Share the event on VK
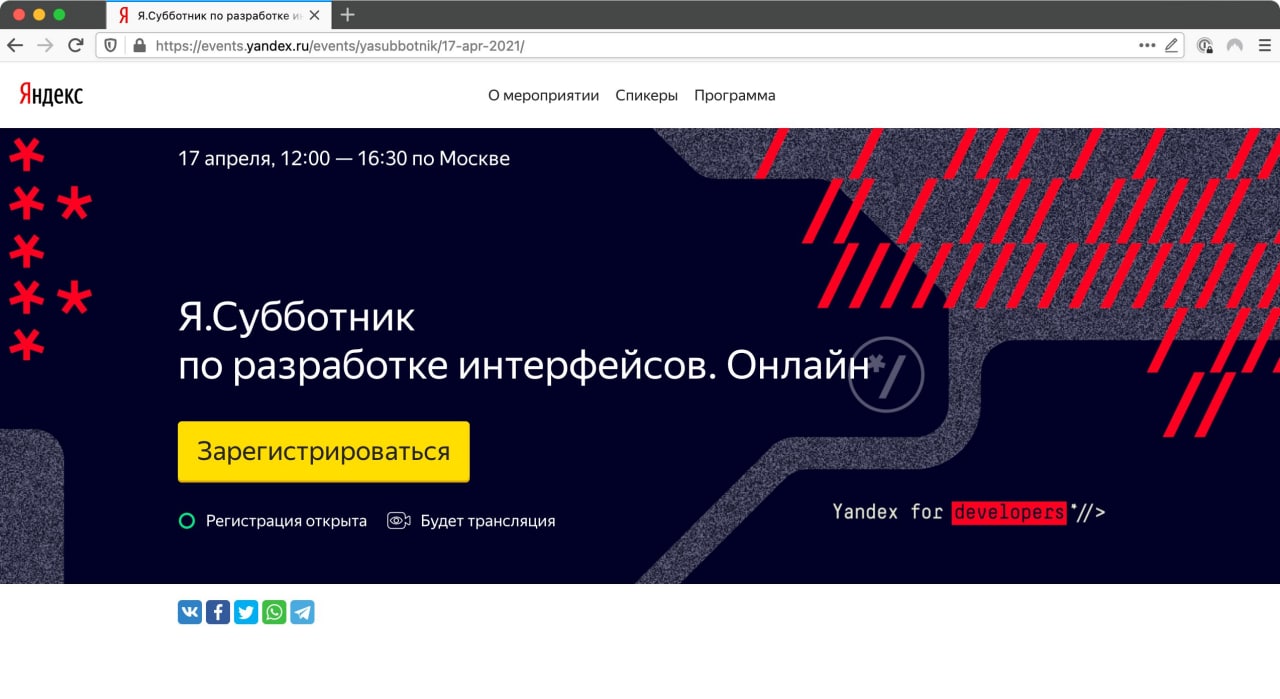Screen dimensions: 1280x699 coord(190,612)
